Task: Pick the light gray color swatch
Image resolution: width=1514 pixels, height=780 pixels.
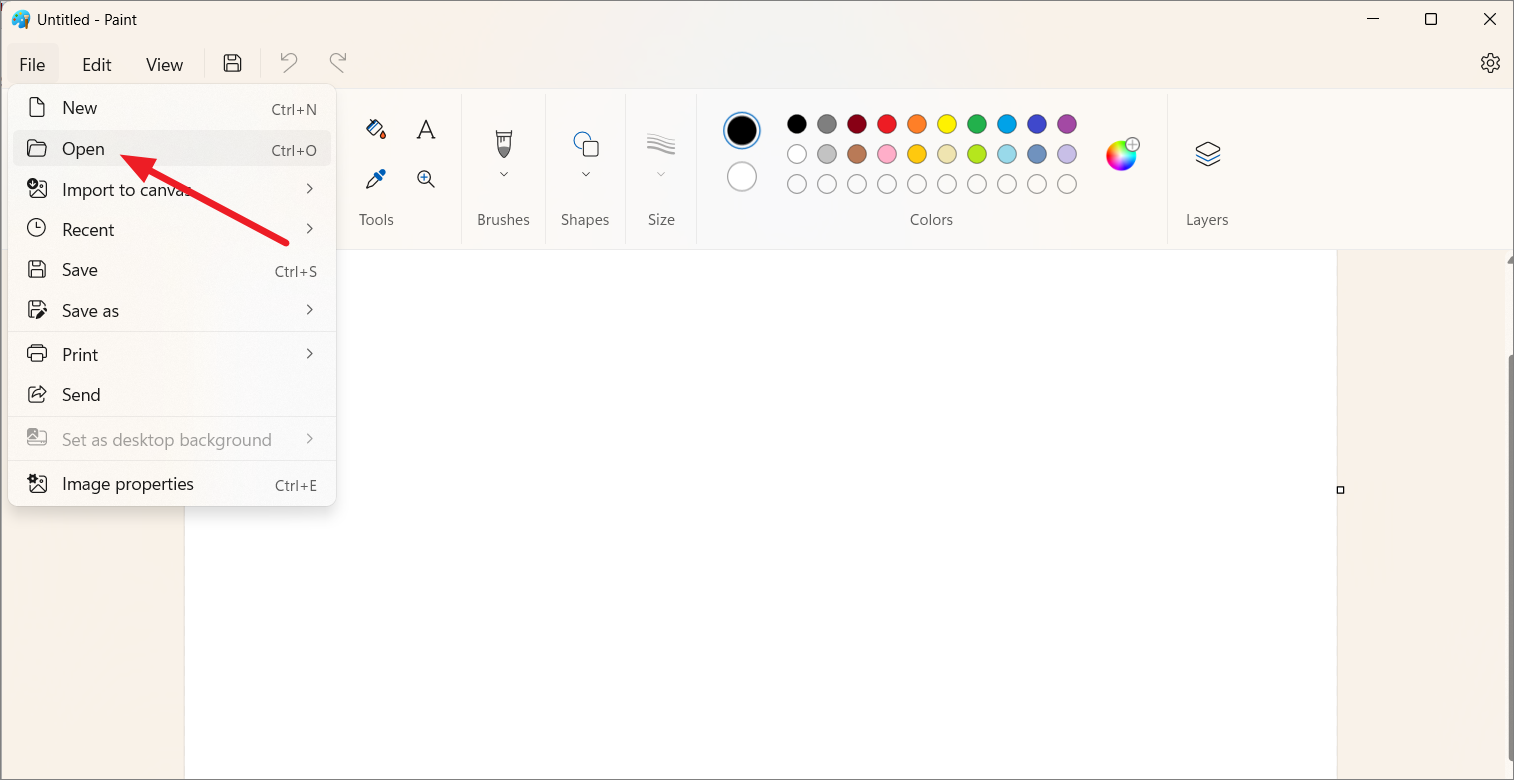Action: (827, 154)
